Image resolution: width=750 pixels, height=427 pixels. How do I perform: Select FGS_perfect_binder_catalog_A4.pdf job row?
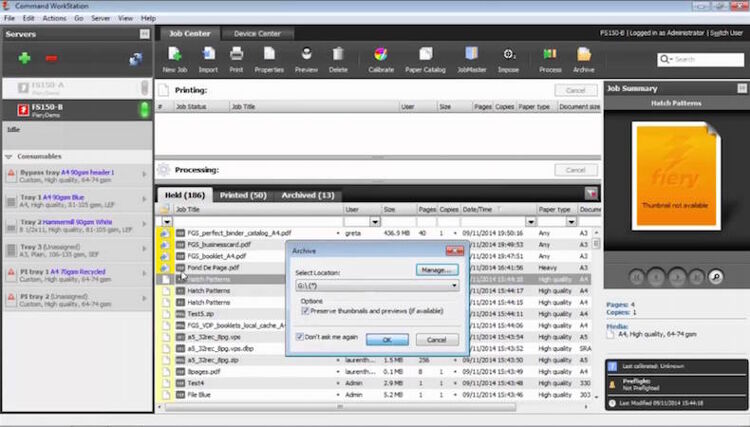pos(373,233)
